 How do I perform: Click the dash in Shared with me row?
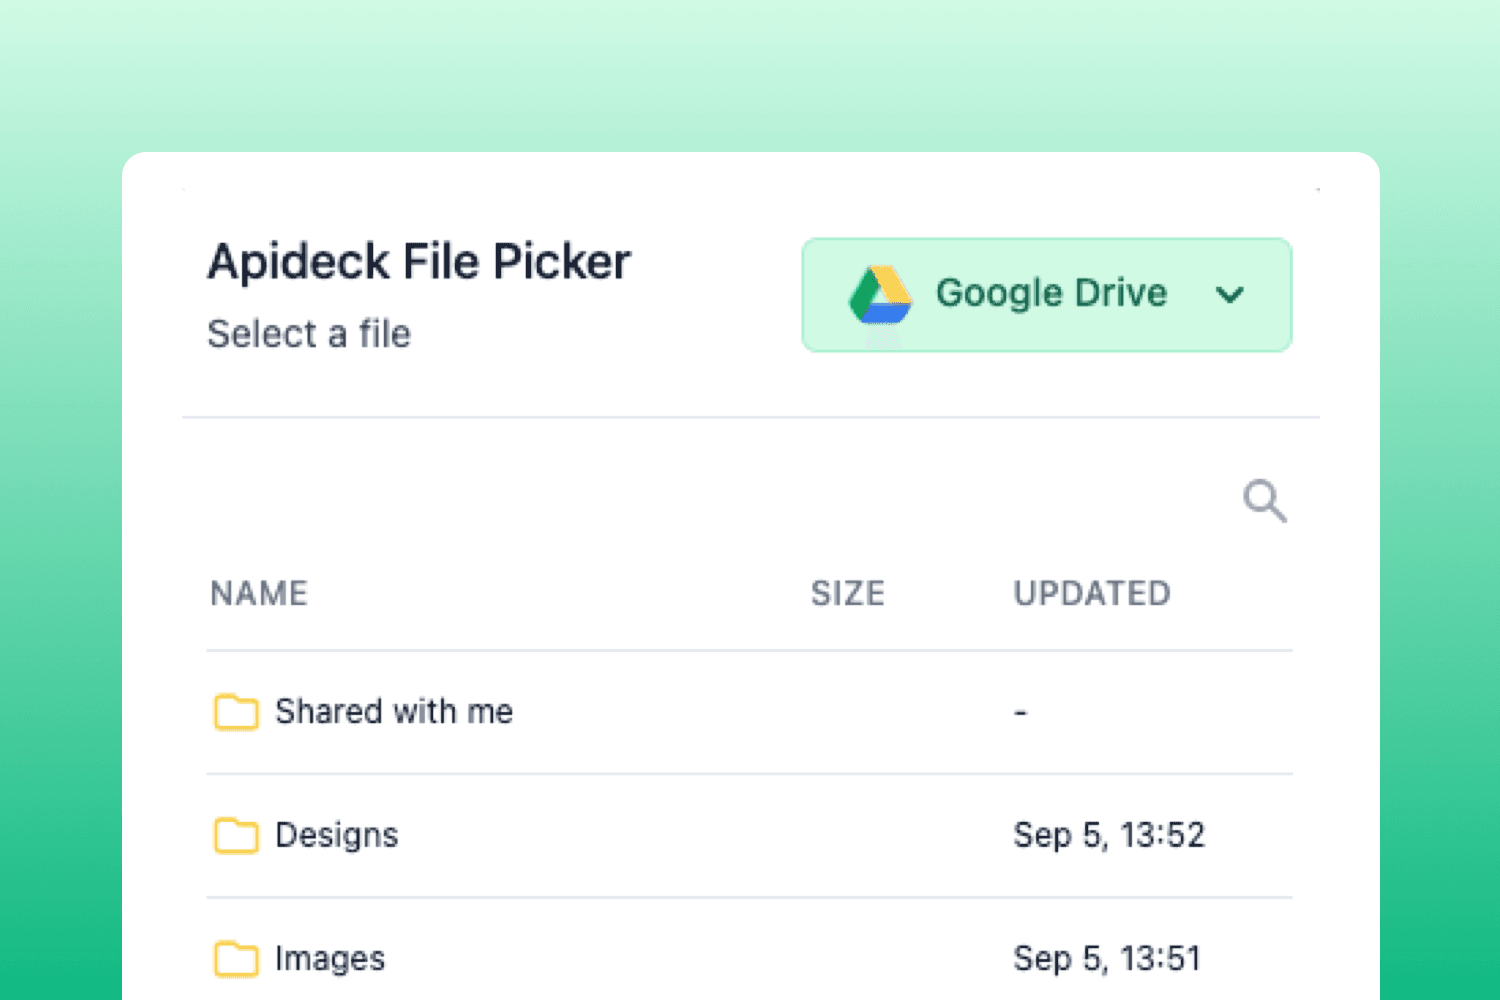tap(1020, 713)
